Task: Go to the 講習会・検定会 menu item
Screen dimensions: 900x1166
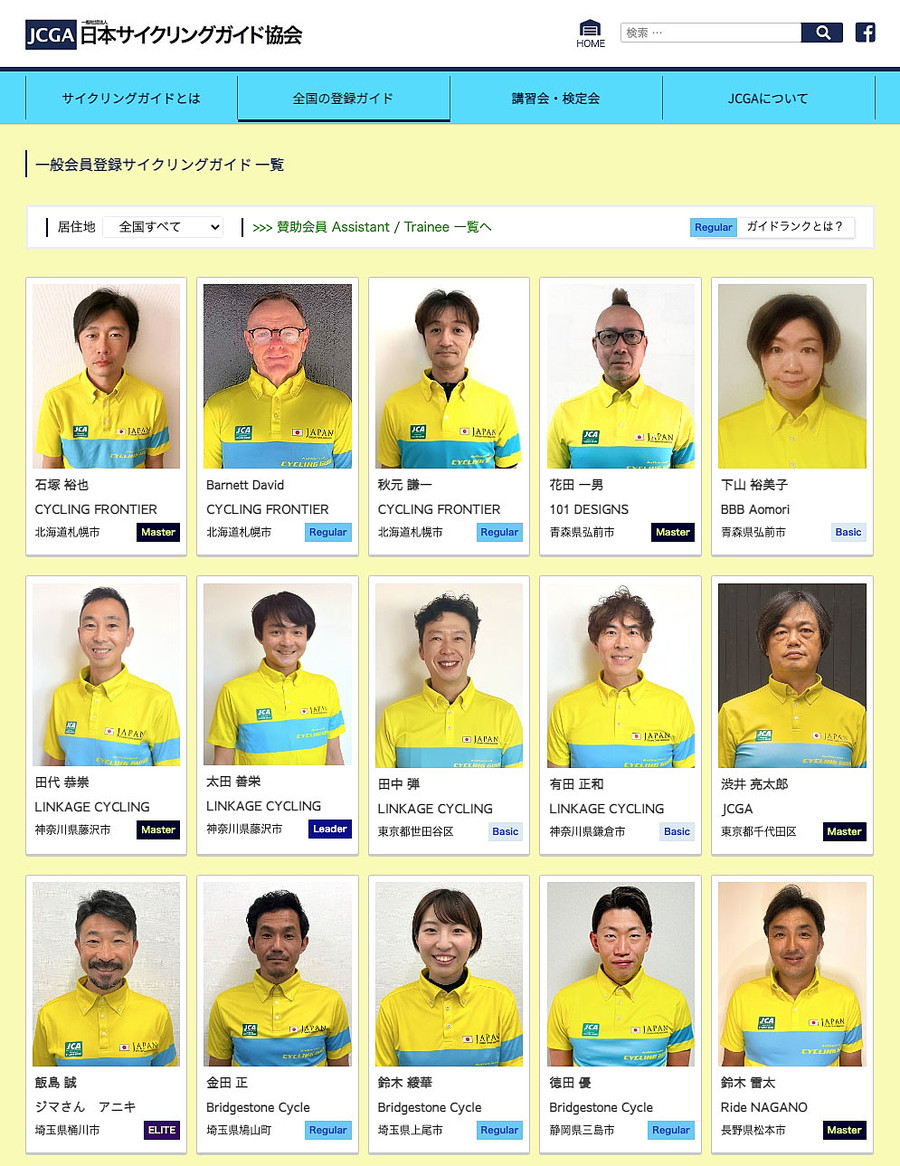Action: (556, 98)
